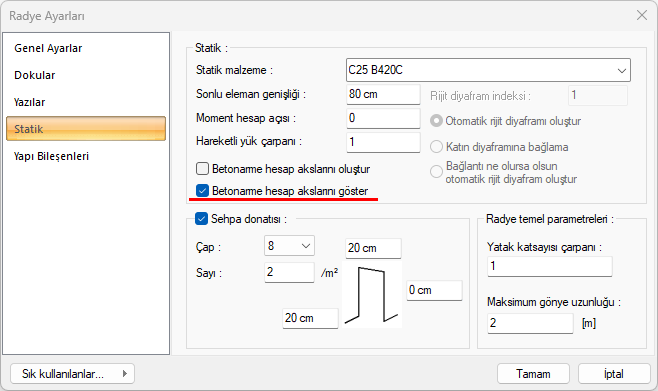Image resolution: width=658 pixels, height=391 pixels.
Task: Click the Sonlu eleman genişliği field
Action: coord(383,94)
